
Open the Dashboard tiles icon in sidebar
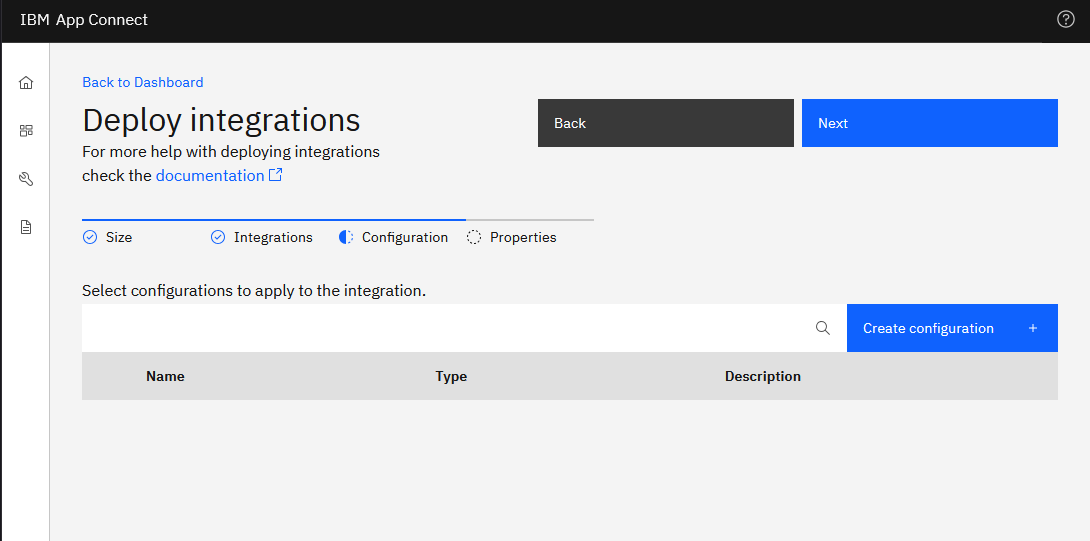[26, 131]
